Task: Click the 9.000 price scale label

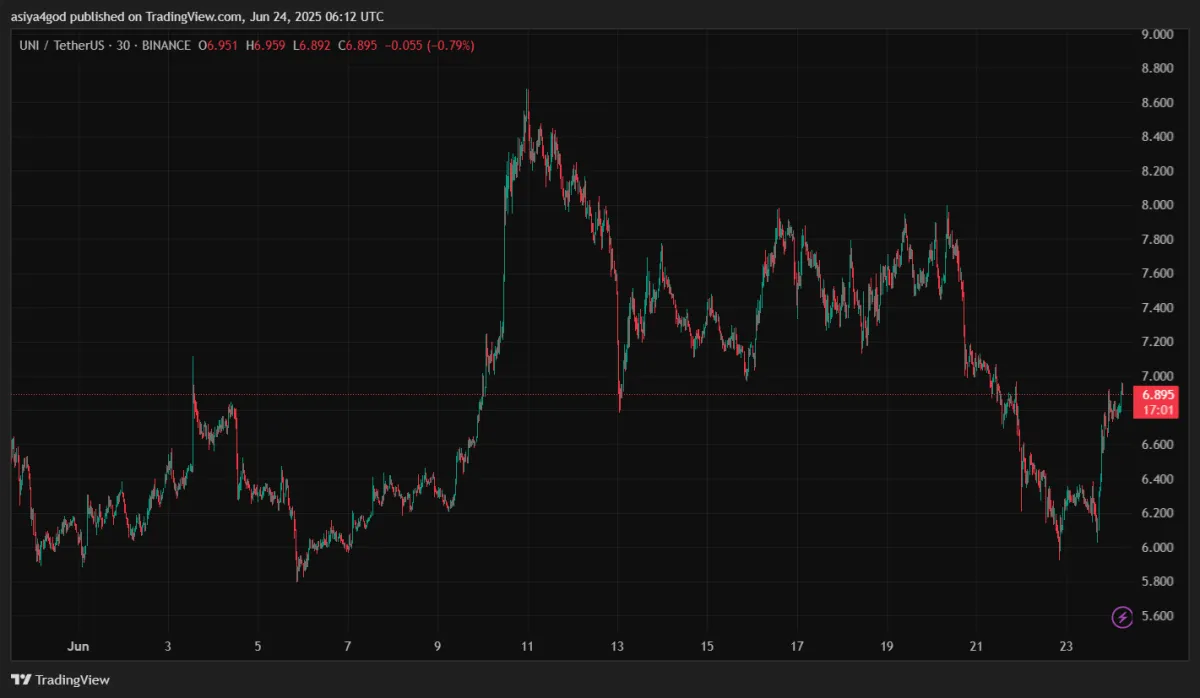Action: 1157,35
